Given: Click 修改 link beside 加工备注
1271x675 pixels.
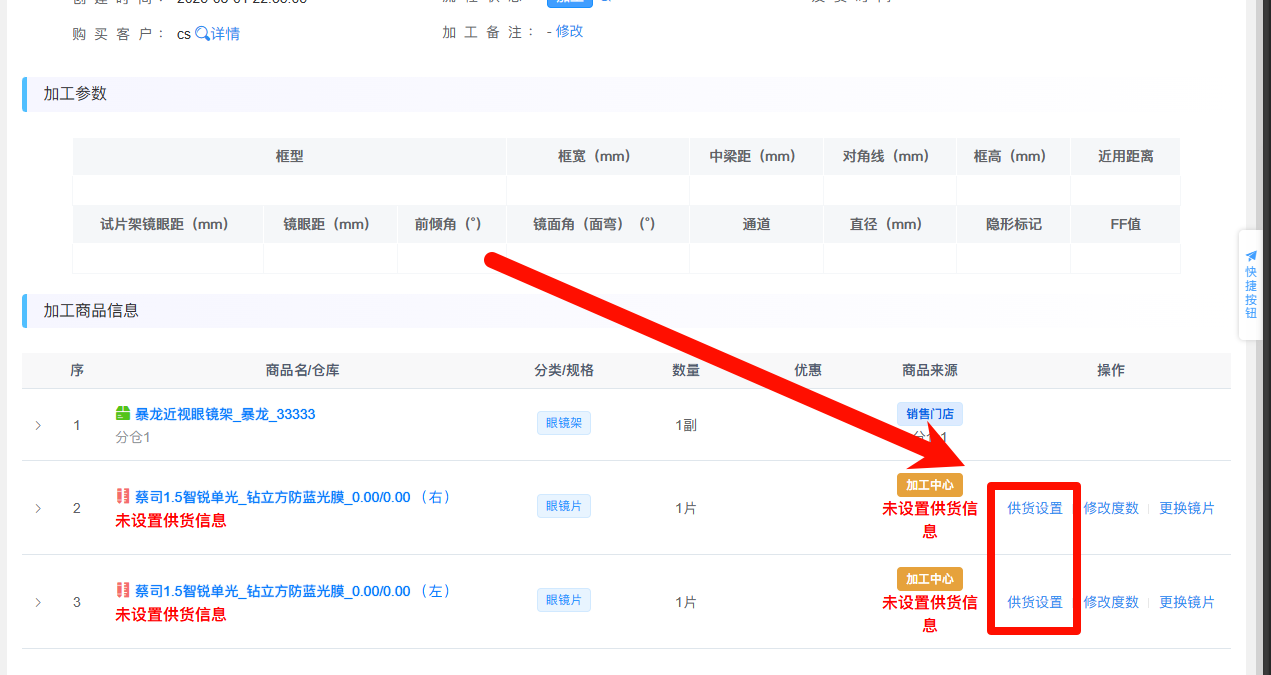Looking at the screenshot, I should pyautogui.click(x=569, y=31).
